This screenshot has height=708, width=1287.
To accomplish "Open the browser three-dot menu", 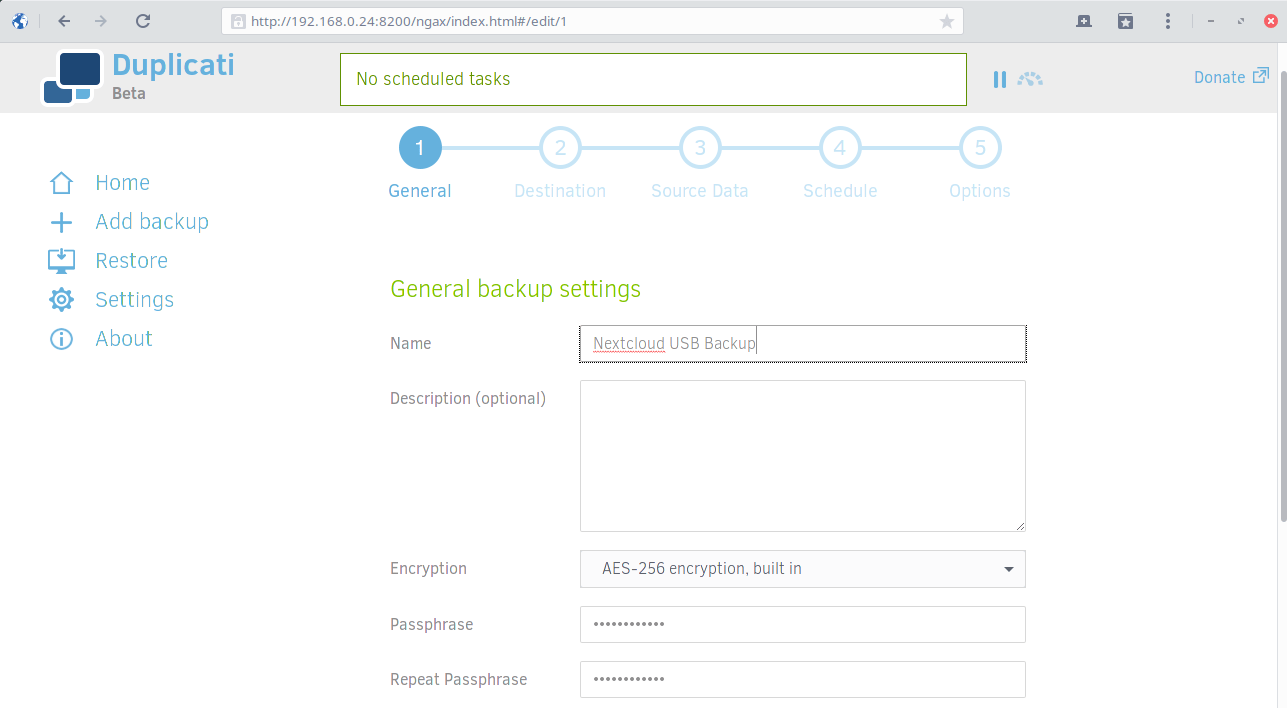I will 1168,21.
